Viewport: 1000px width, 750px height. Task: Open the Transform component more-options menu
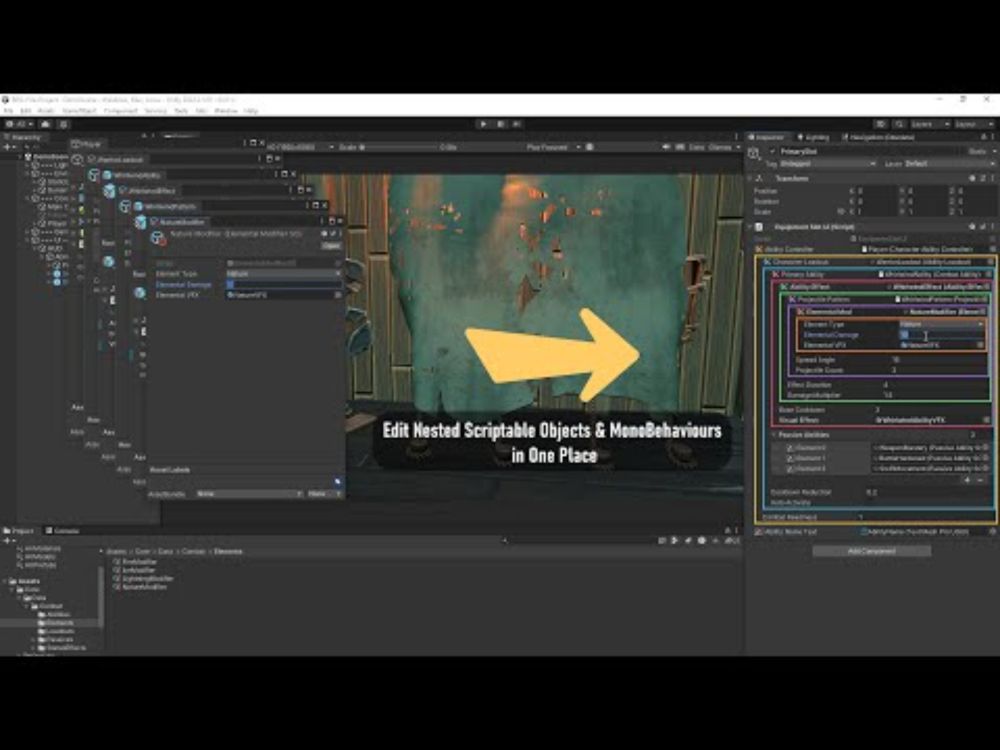click(x=992, y=179)
